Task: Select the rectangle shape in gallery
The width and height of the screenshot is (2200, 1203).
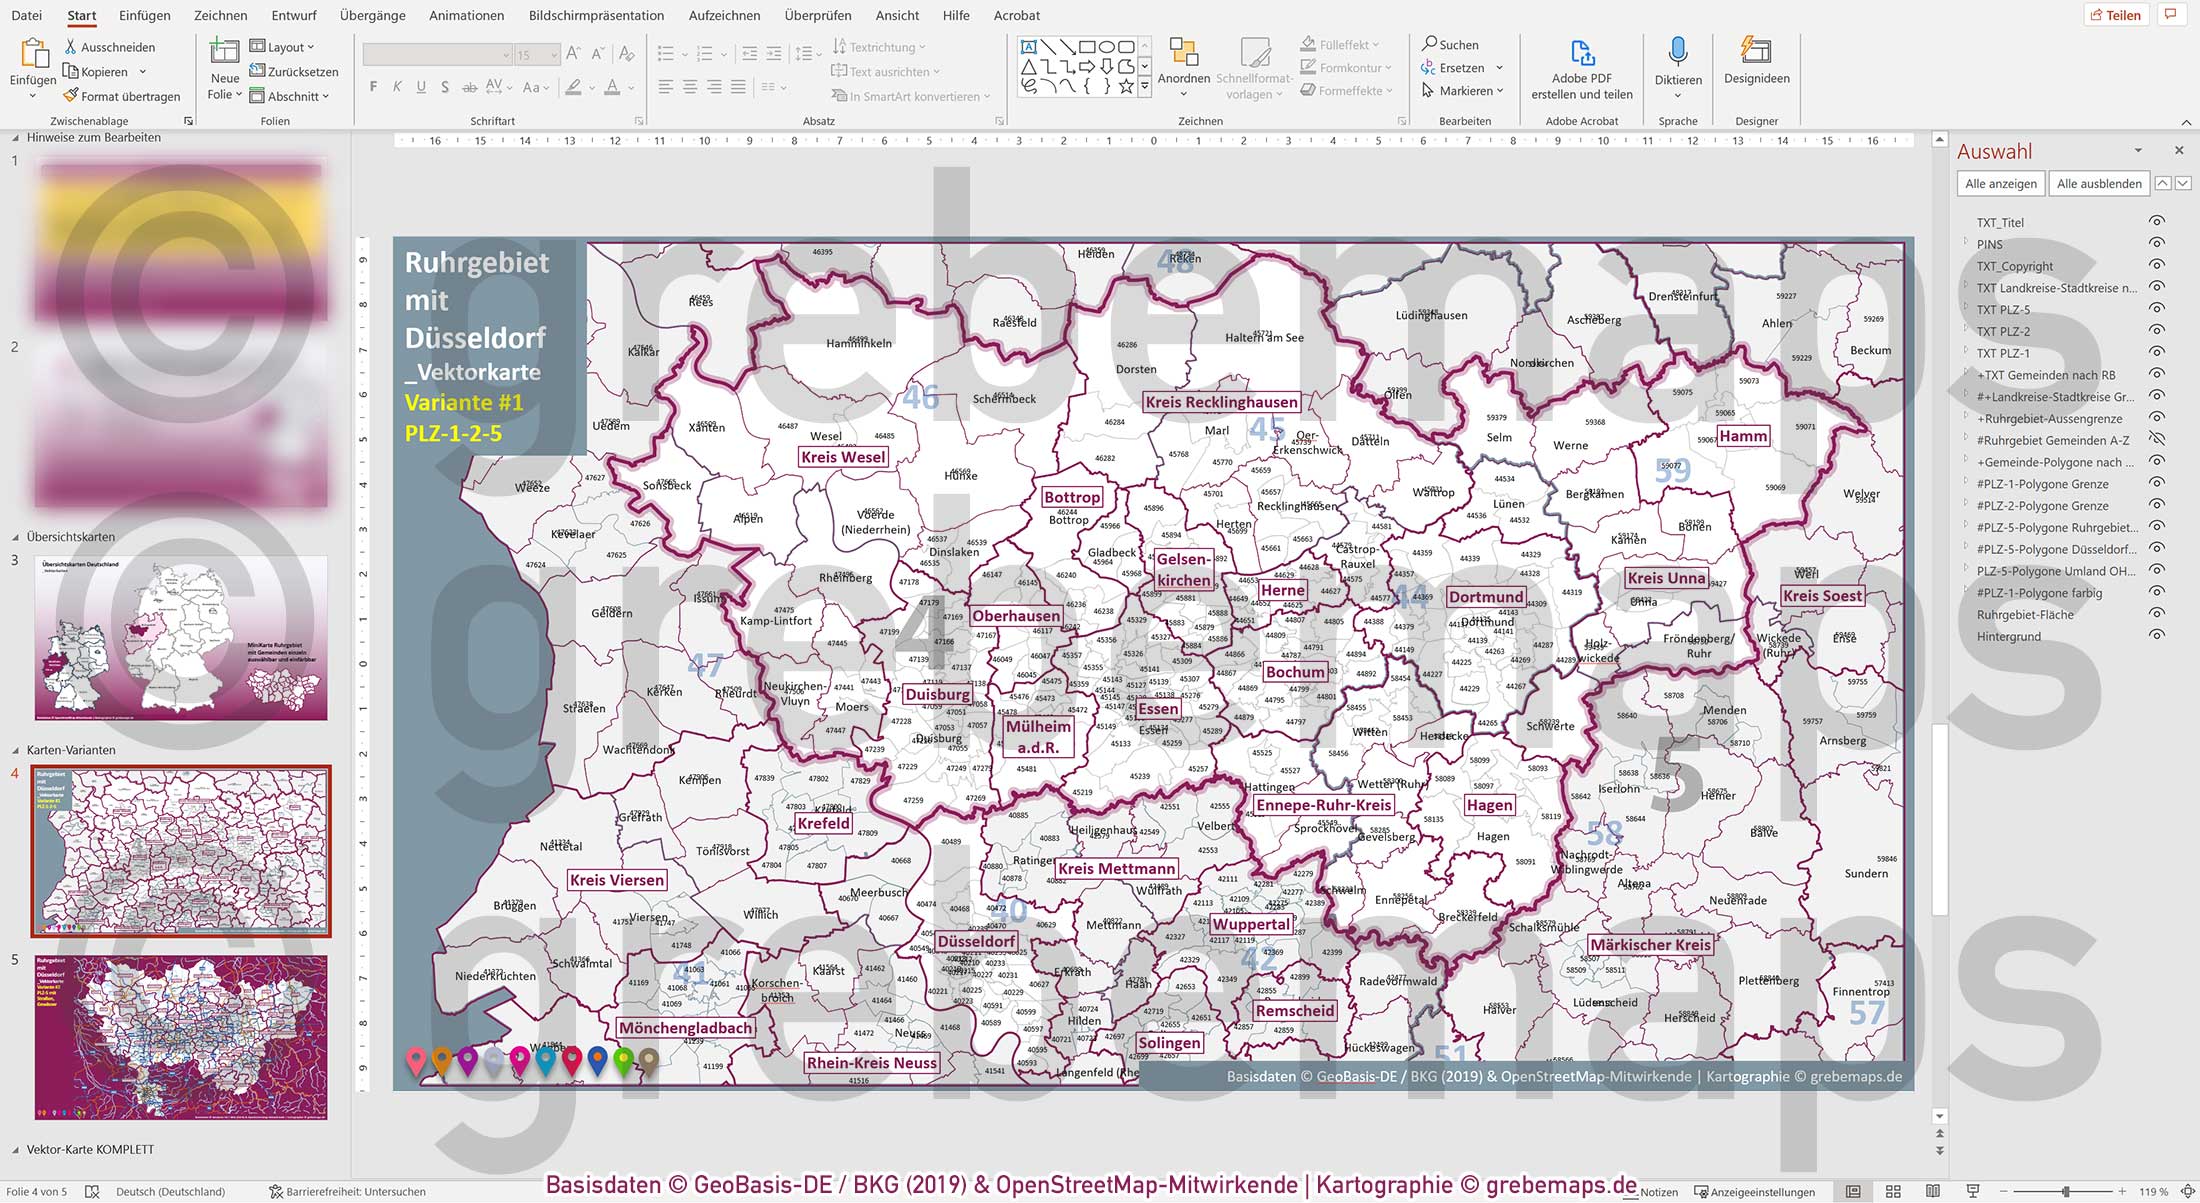Action: click(1087, 47)
